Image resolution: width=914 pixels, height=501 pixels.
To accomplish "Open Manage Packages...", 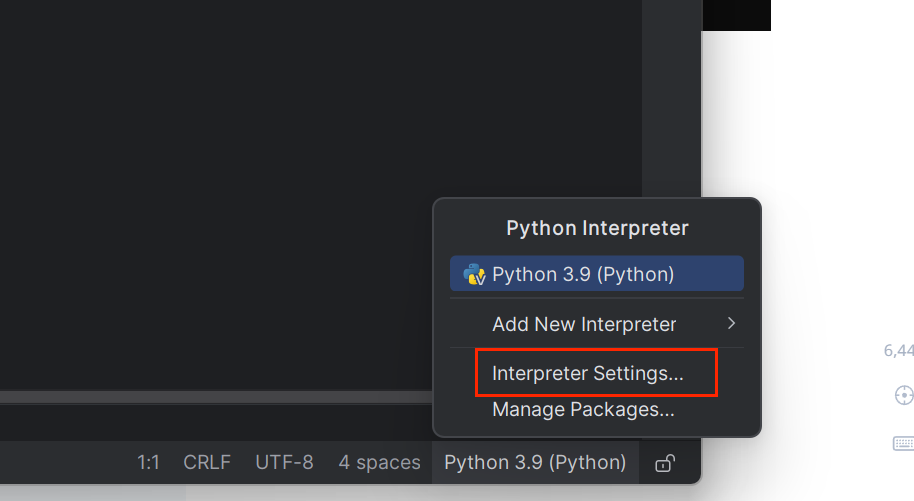I will point(583,409).
